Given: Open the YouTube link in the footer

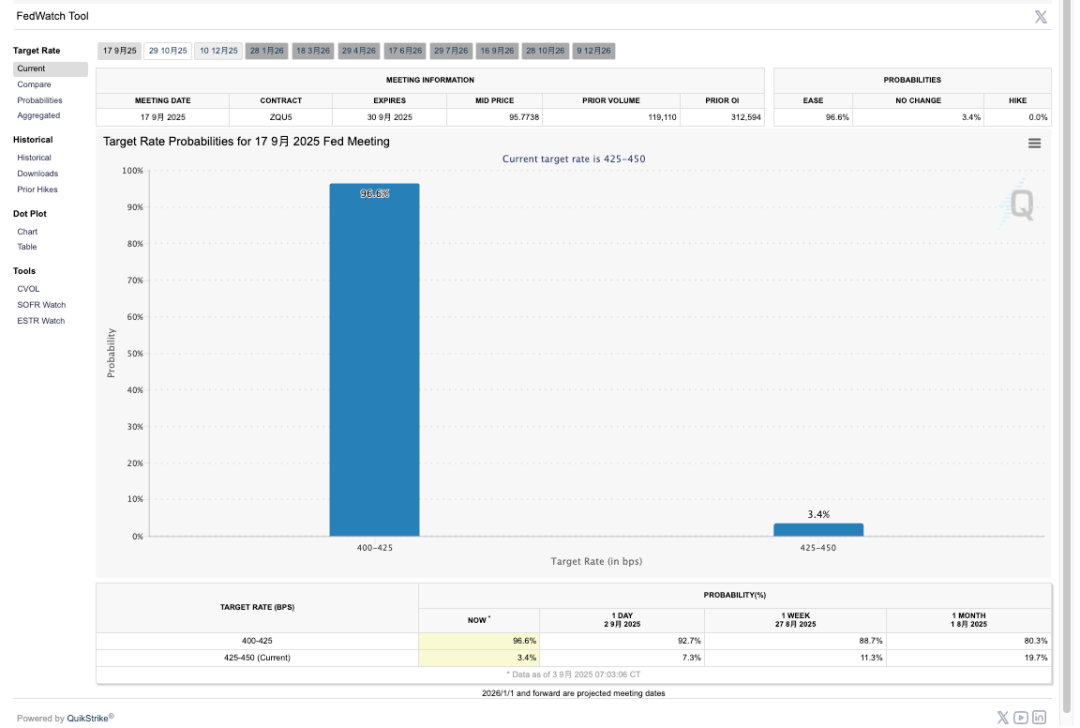Looking at the screenshot, I should (x=1020, y=718).
